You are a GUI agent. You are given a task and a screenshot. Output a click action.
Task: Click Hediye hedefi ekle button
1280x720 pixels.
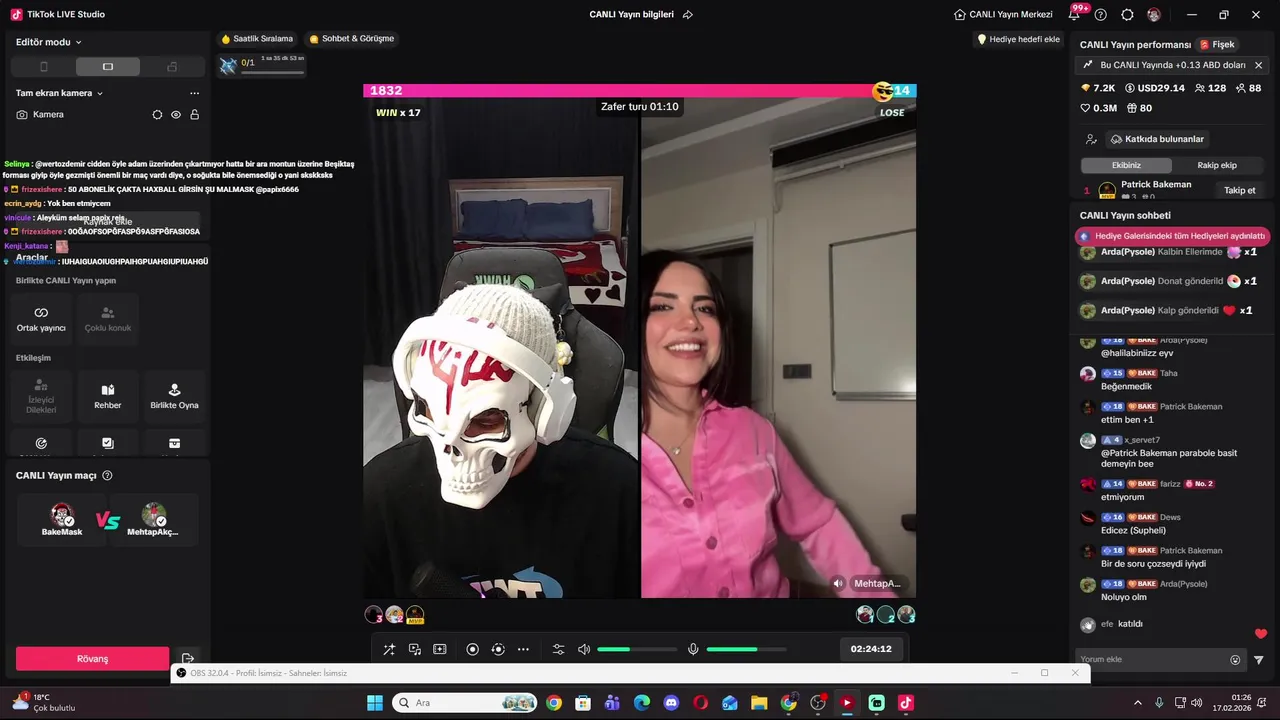click(x=1018, y=39)
